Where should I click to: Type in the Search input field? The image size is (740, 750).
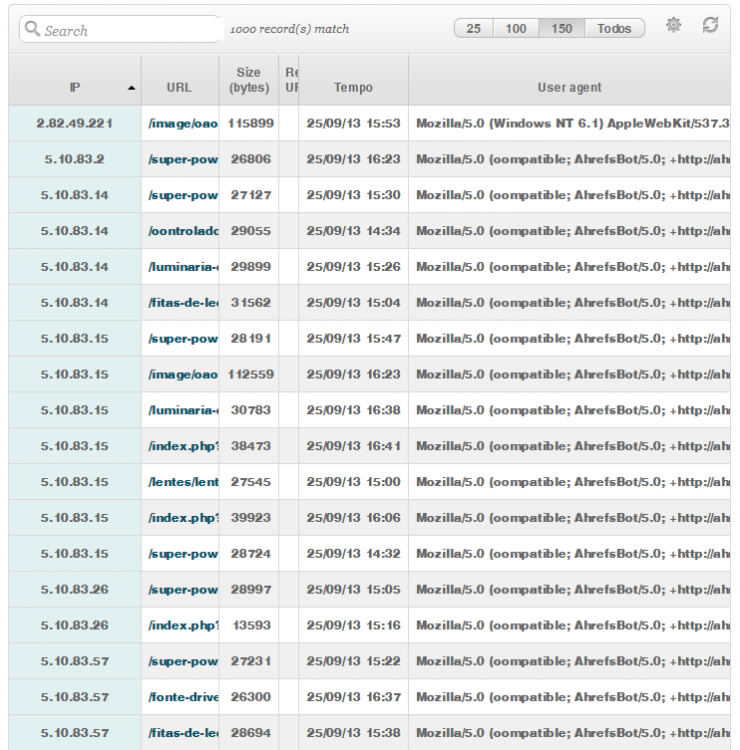[x=125, y=30]
